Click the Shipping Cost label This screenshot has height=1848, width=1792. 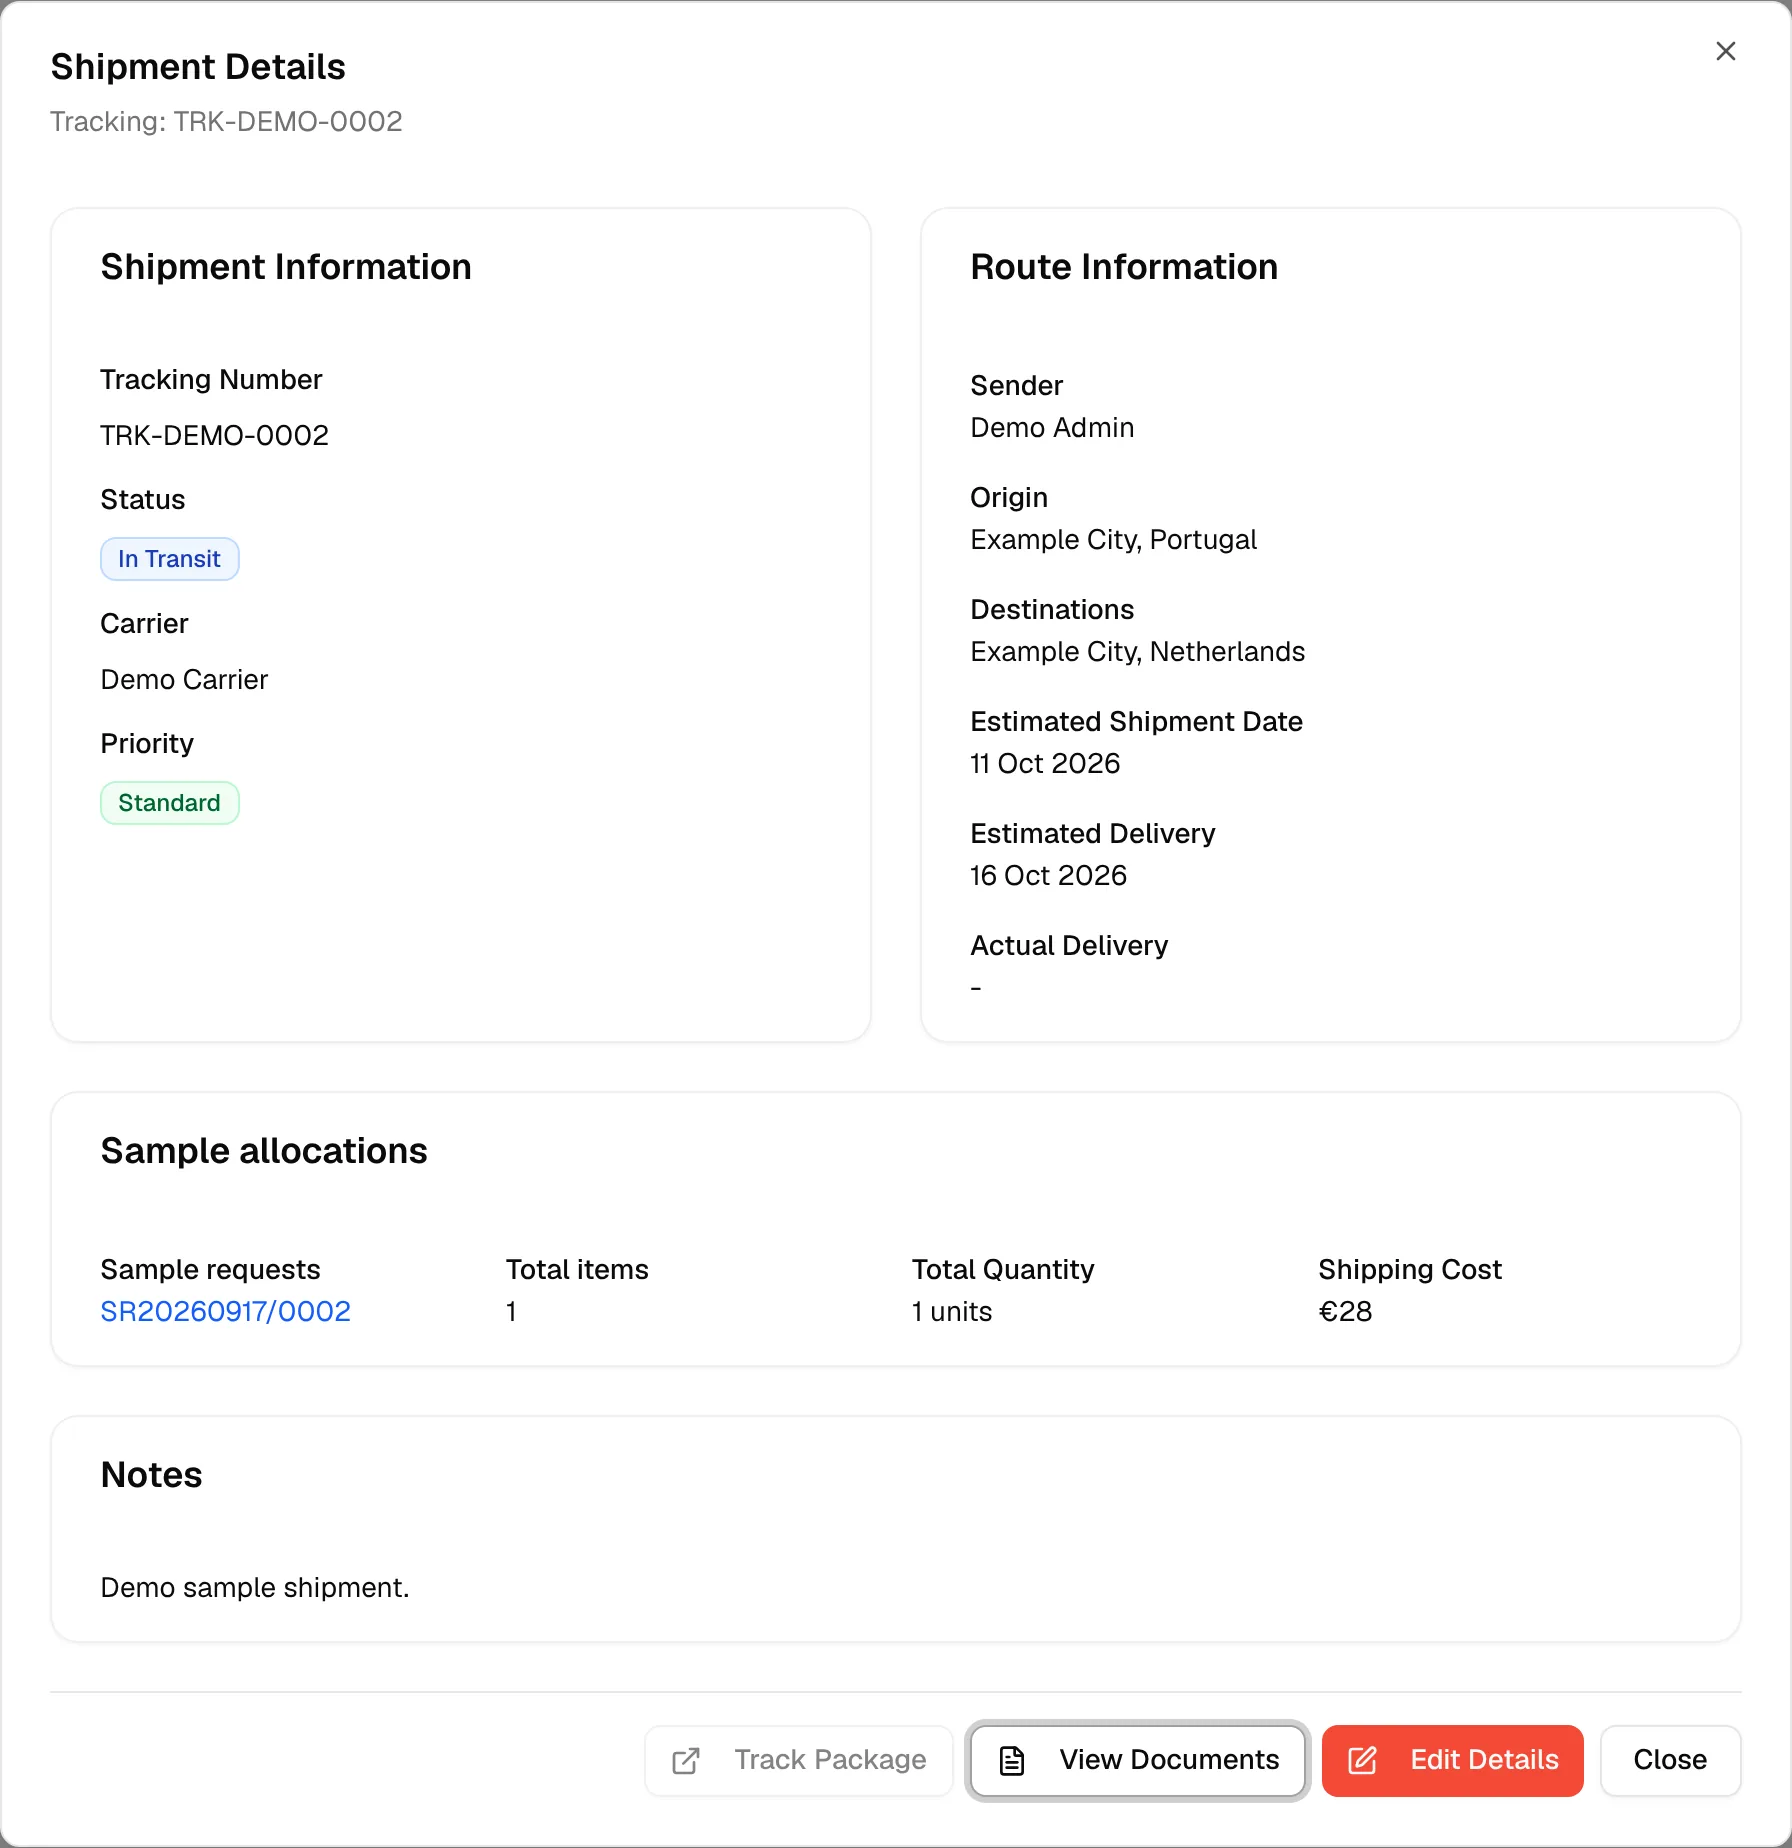tap(1411, 1269)
